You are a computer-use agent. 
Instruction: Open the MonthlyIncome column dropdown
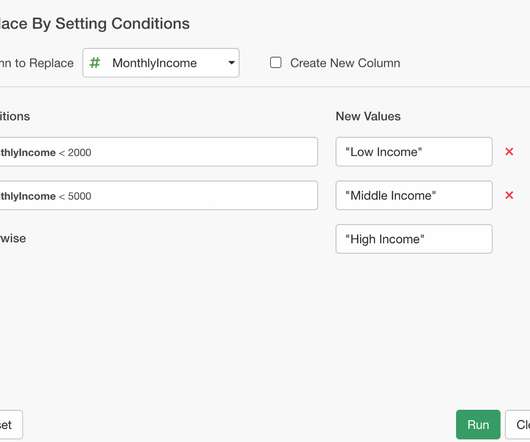161,63
